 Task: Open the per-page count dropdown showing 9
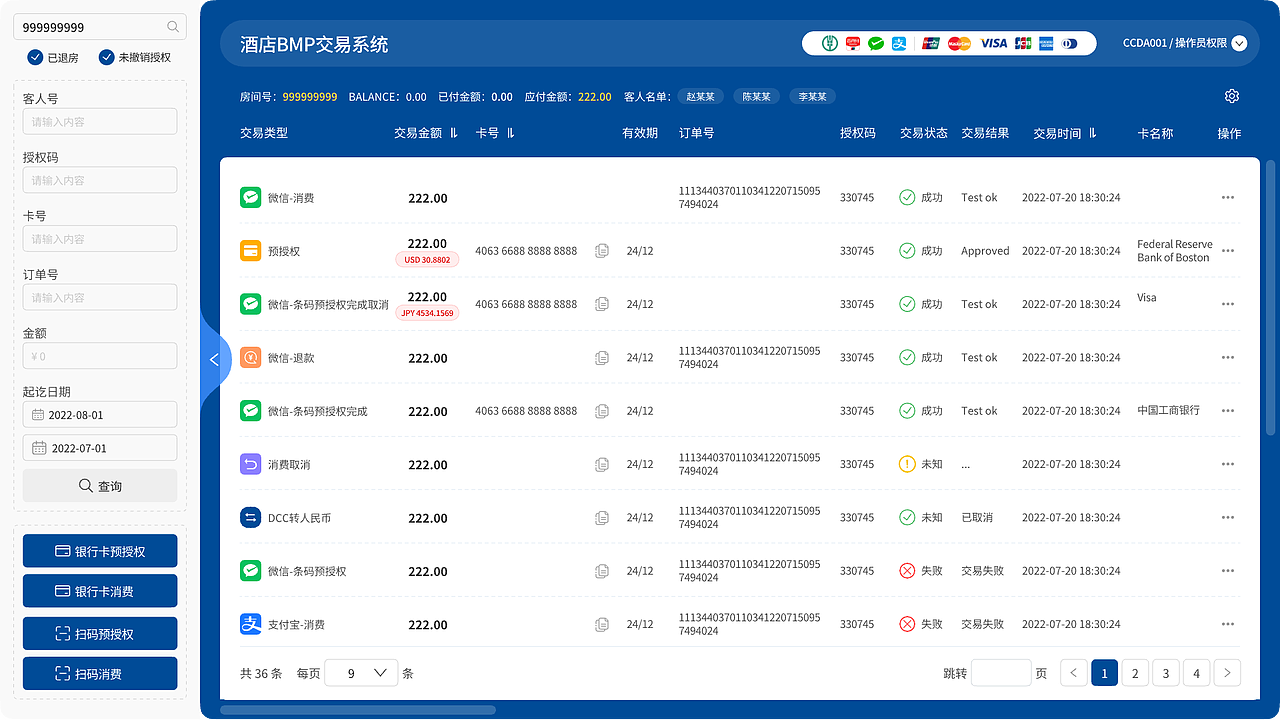[x=361, y=673]
